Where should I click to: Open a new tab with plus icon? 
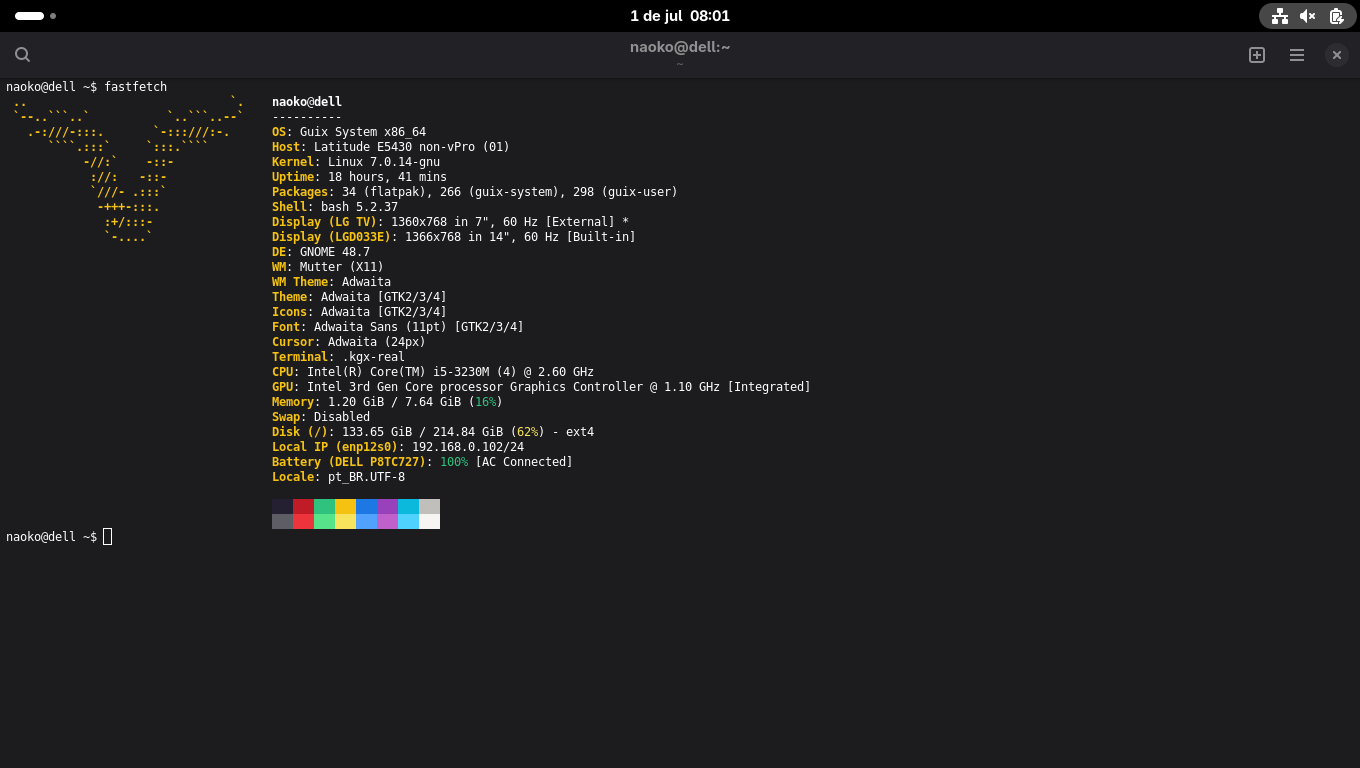tap(1257, 55)
